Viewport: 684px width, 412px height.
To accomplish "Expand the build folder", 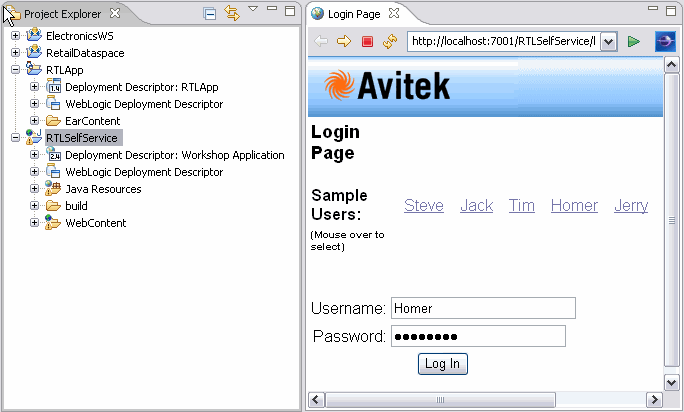I will [34, 205].
